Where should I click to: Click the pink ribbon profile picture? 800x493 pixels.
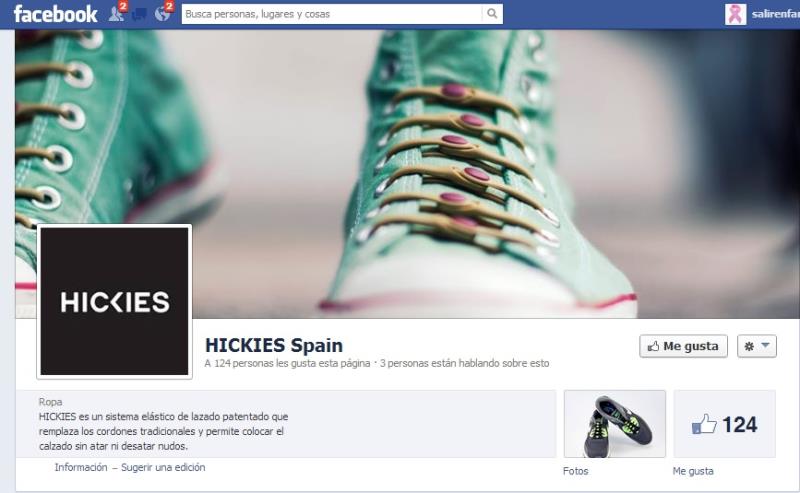(735, 14)
